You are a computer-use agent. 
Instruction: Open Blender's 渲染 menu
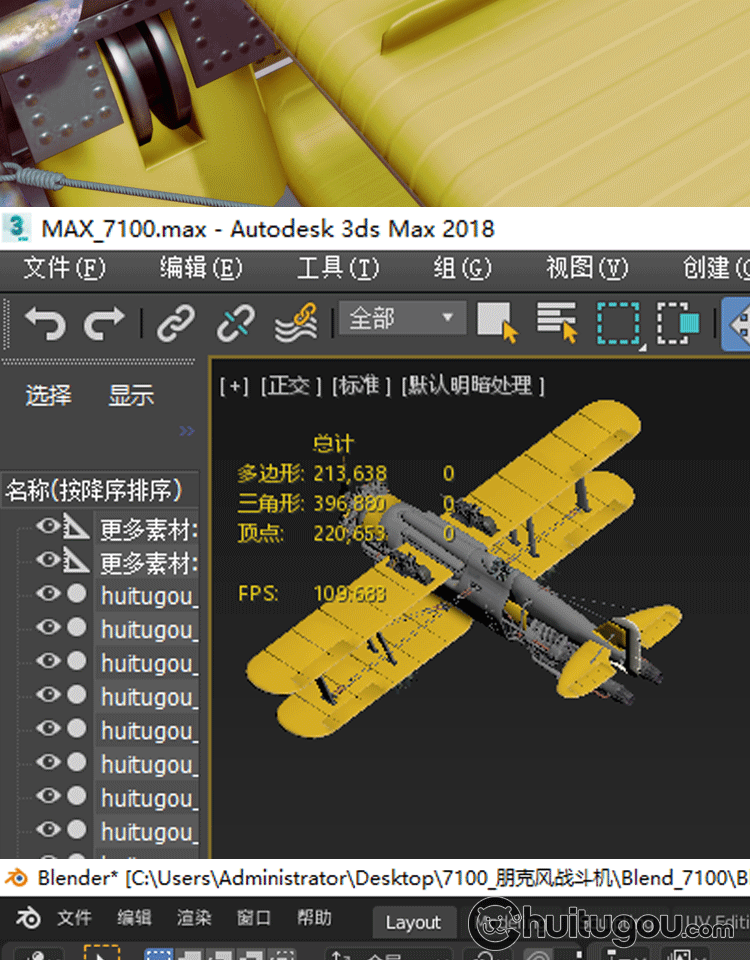pos(194,918)
